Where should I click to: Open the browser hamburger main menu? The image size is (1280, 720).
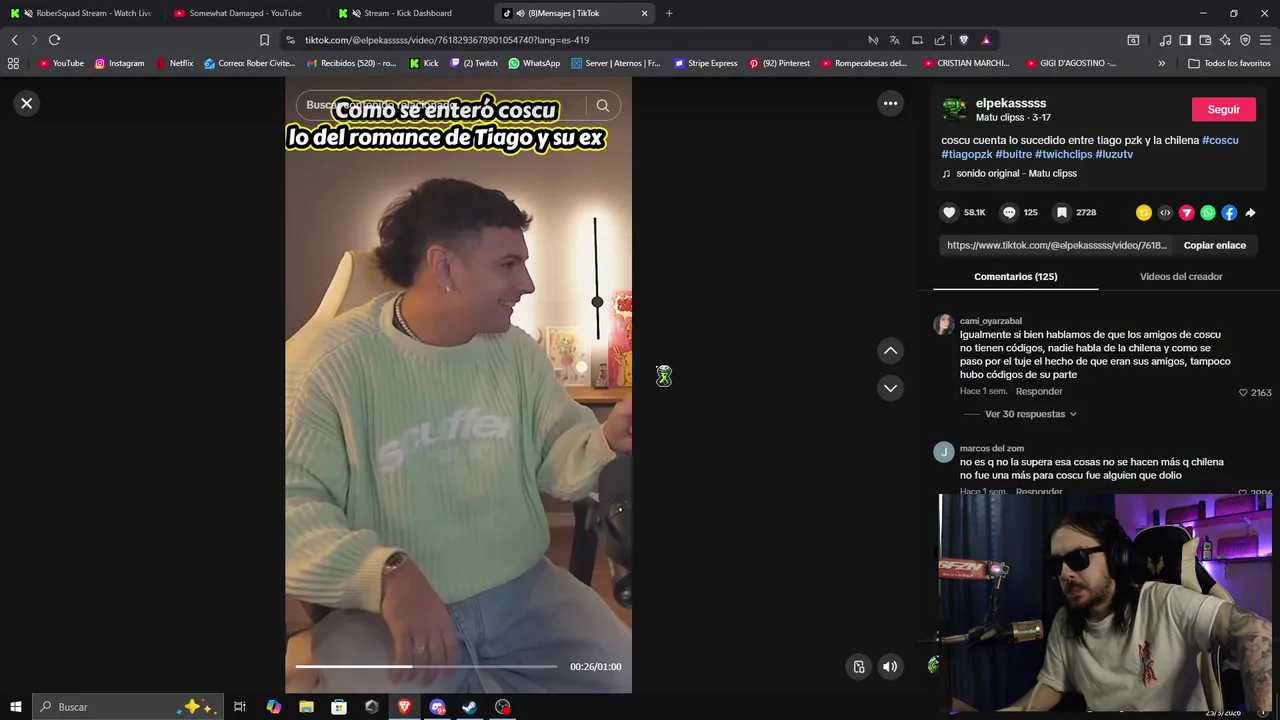tap(1266, 40)
